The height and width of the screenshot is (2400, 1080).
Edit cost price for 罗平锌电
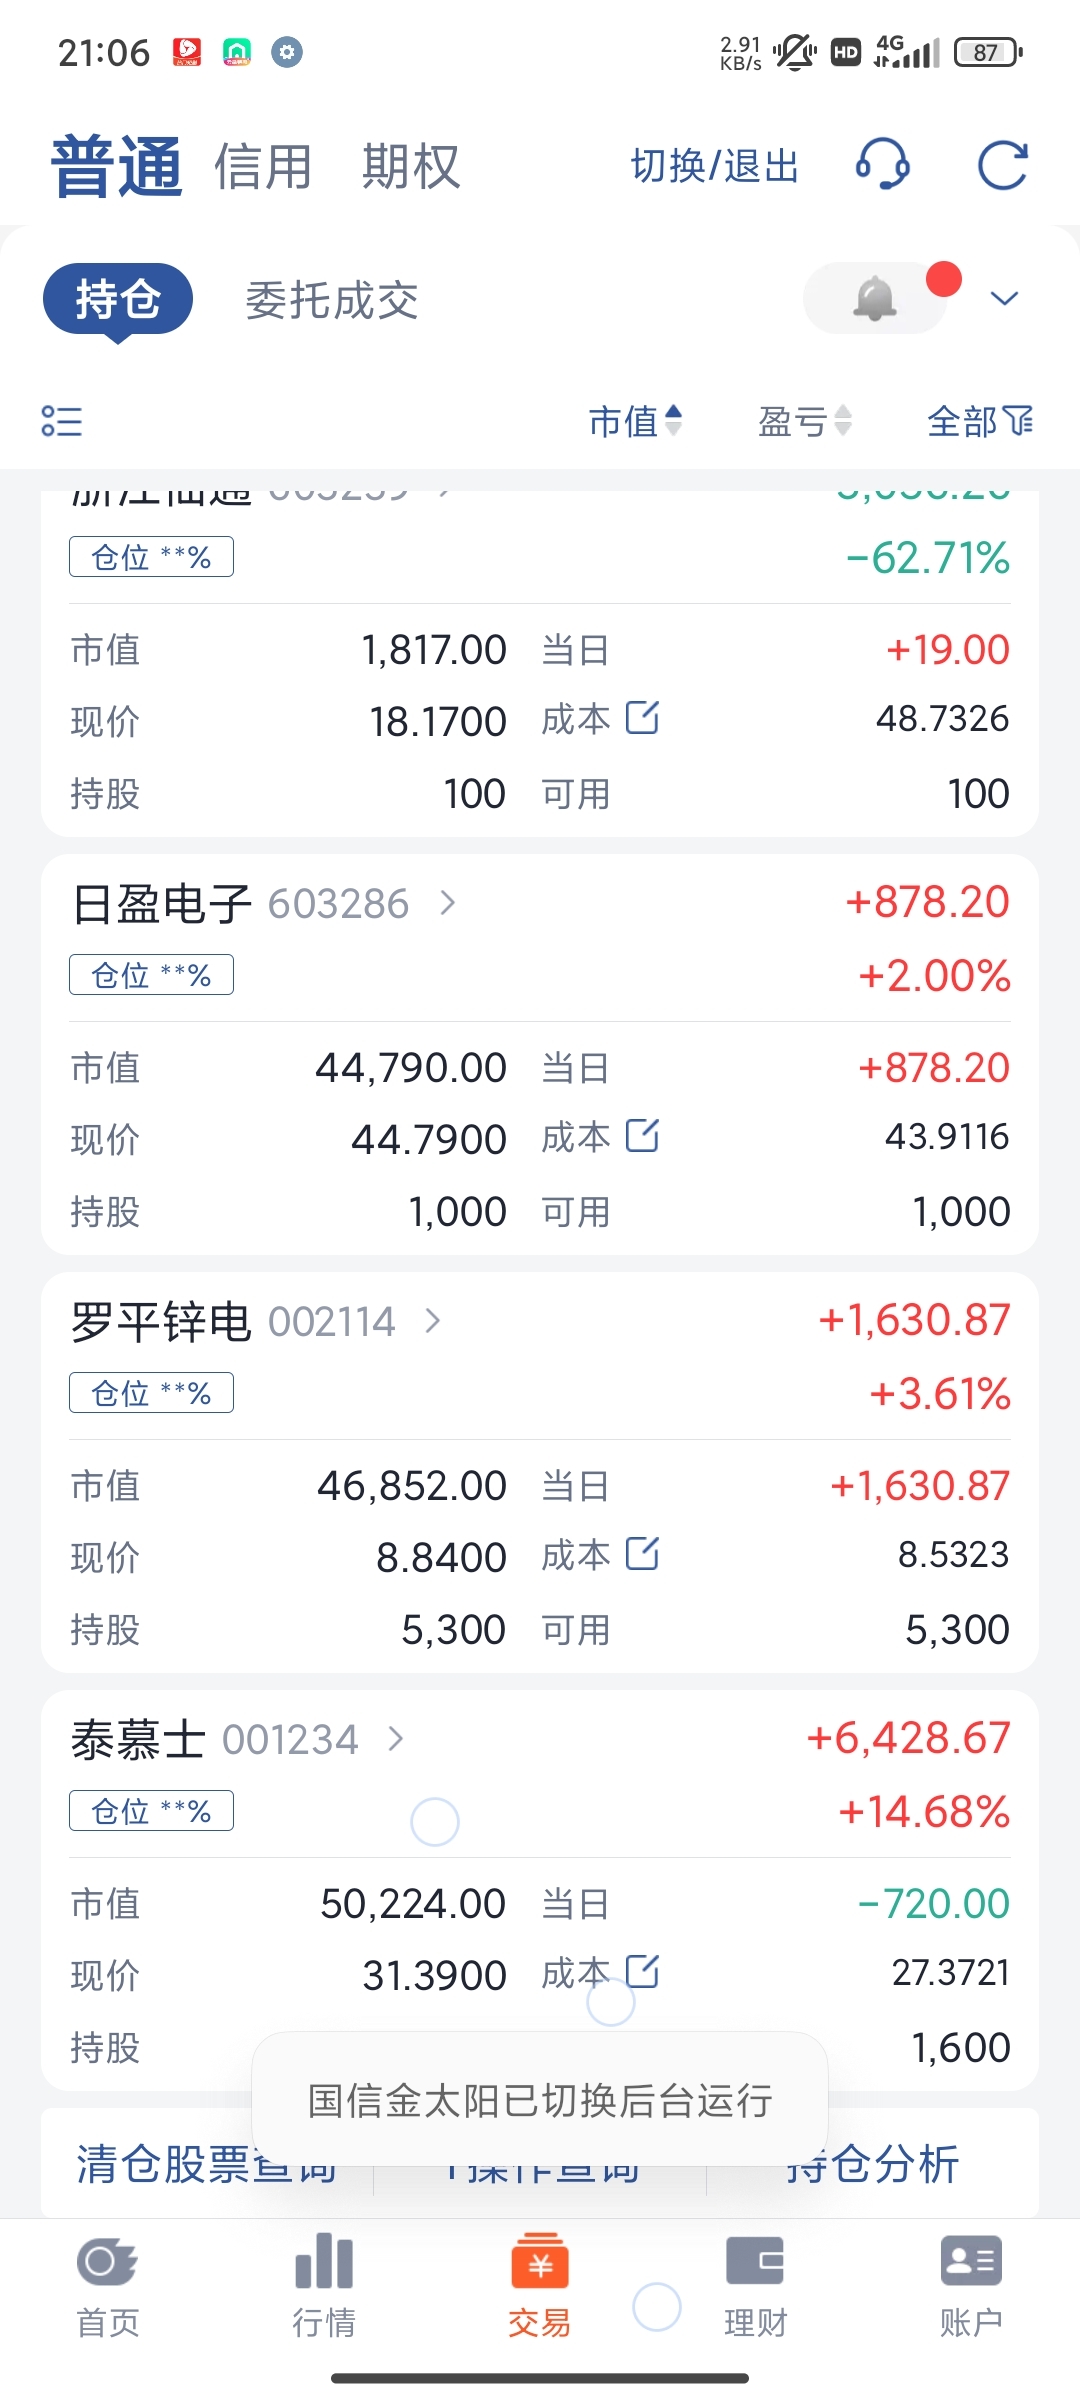(642, 1554)
